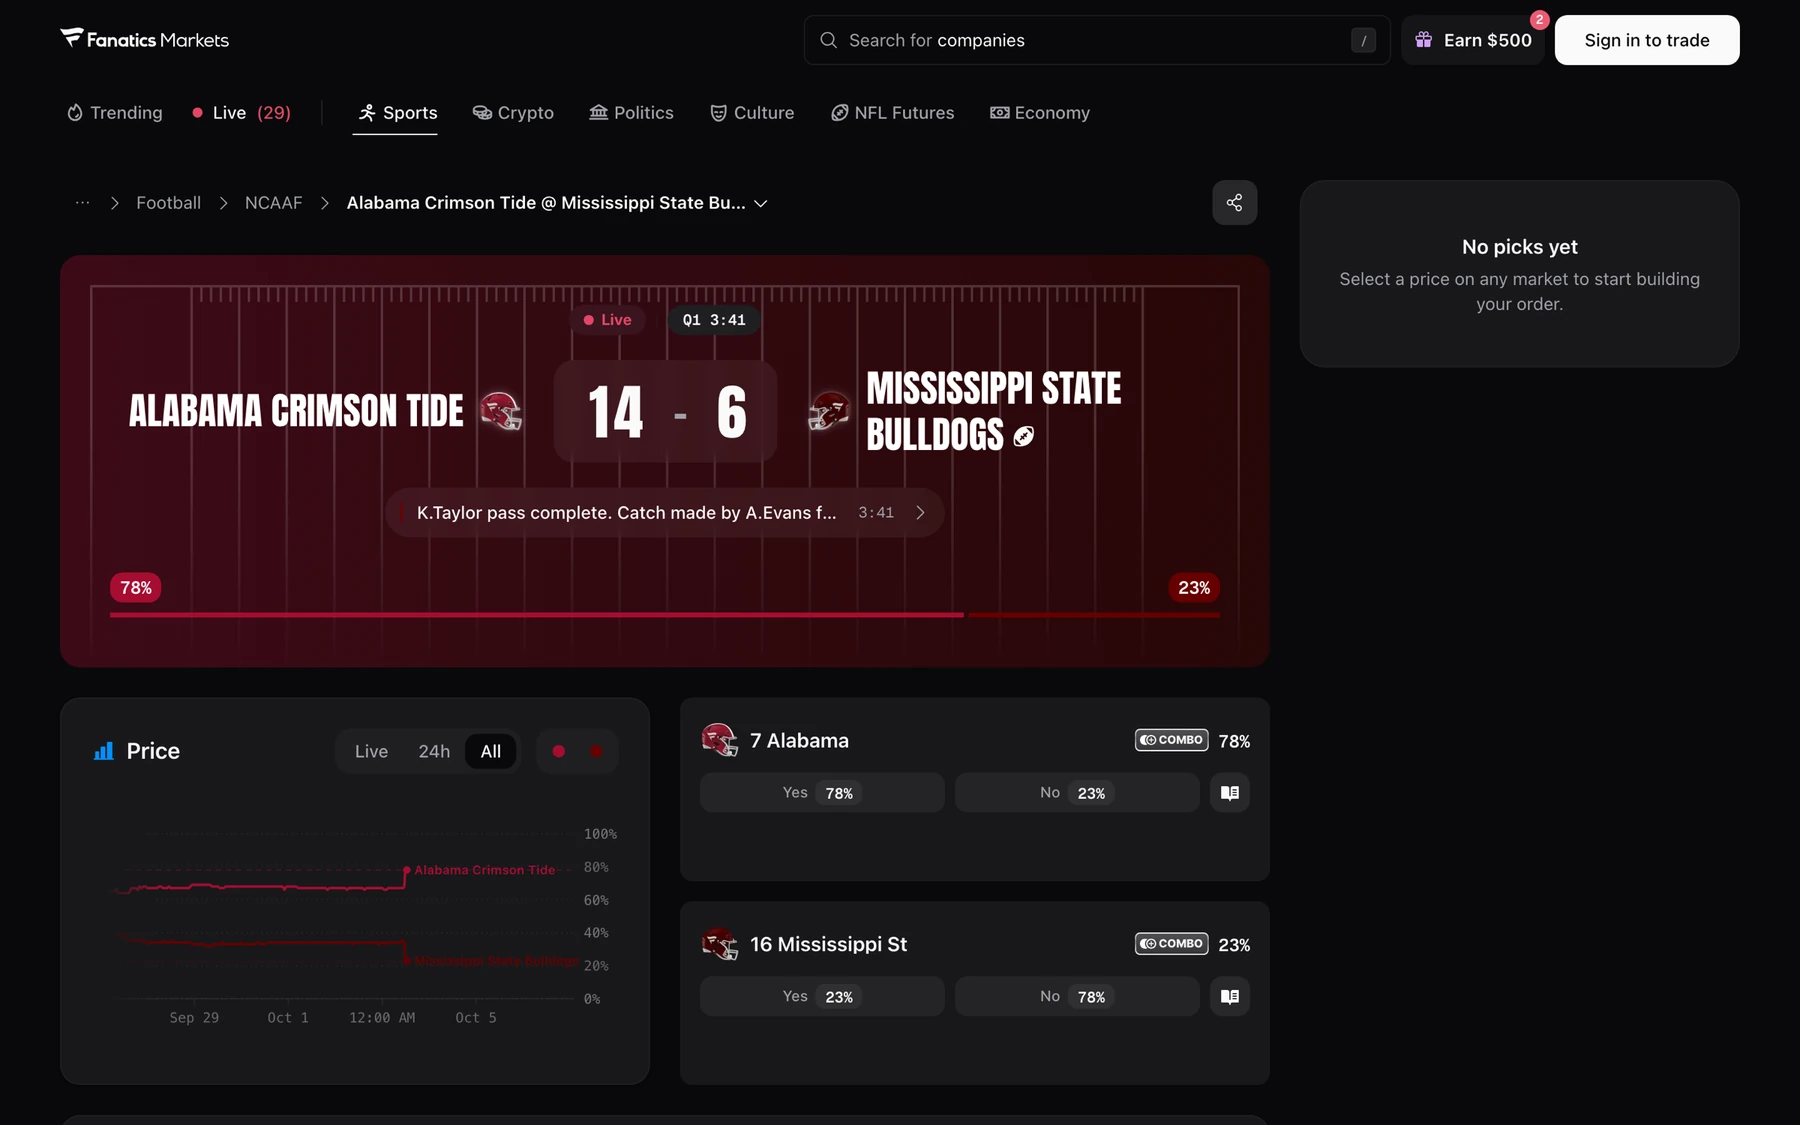Toggle the first red series dot in chart
This screenshot has width=1800, height=1125.
[x=559, y=752]
